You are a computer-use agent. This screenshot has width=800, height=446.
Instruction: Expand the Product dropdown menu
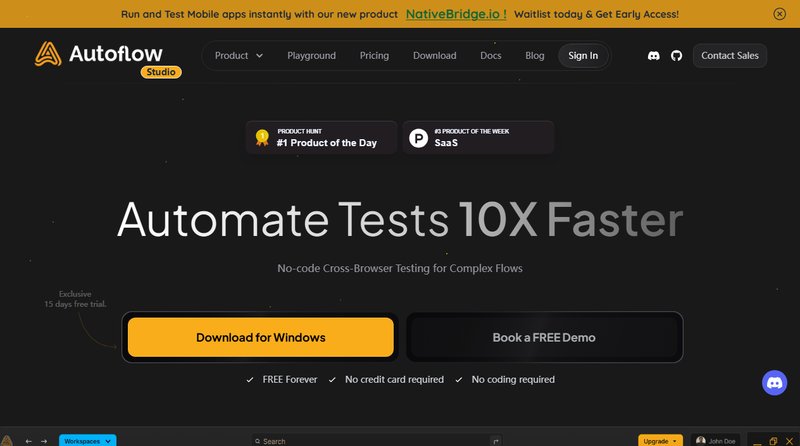coord(238,56)
